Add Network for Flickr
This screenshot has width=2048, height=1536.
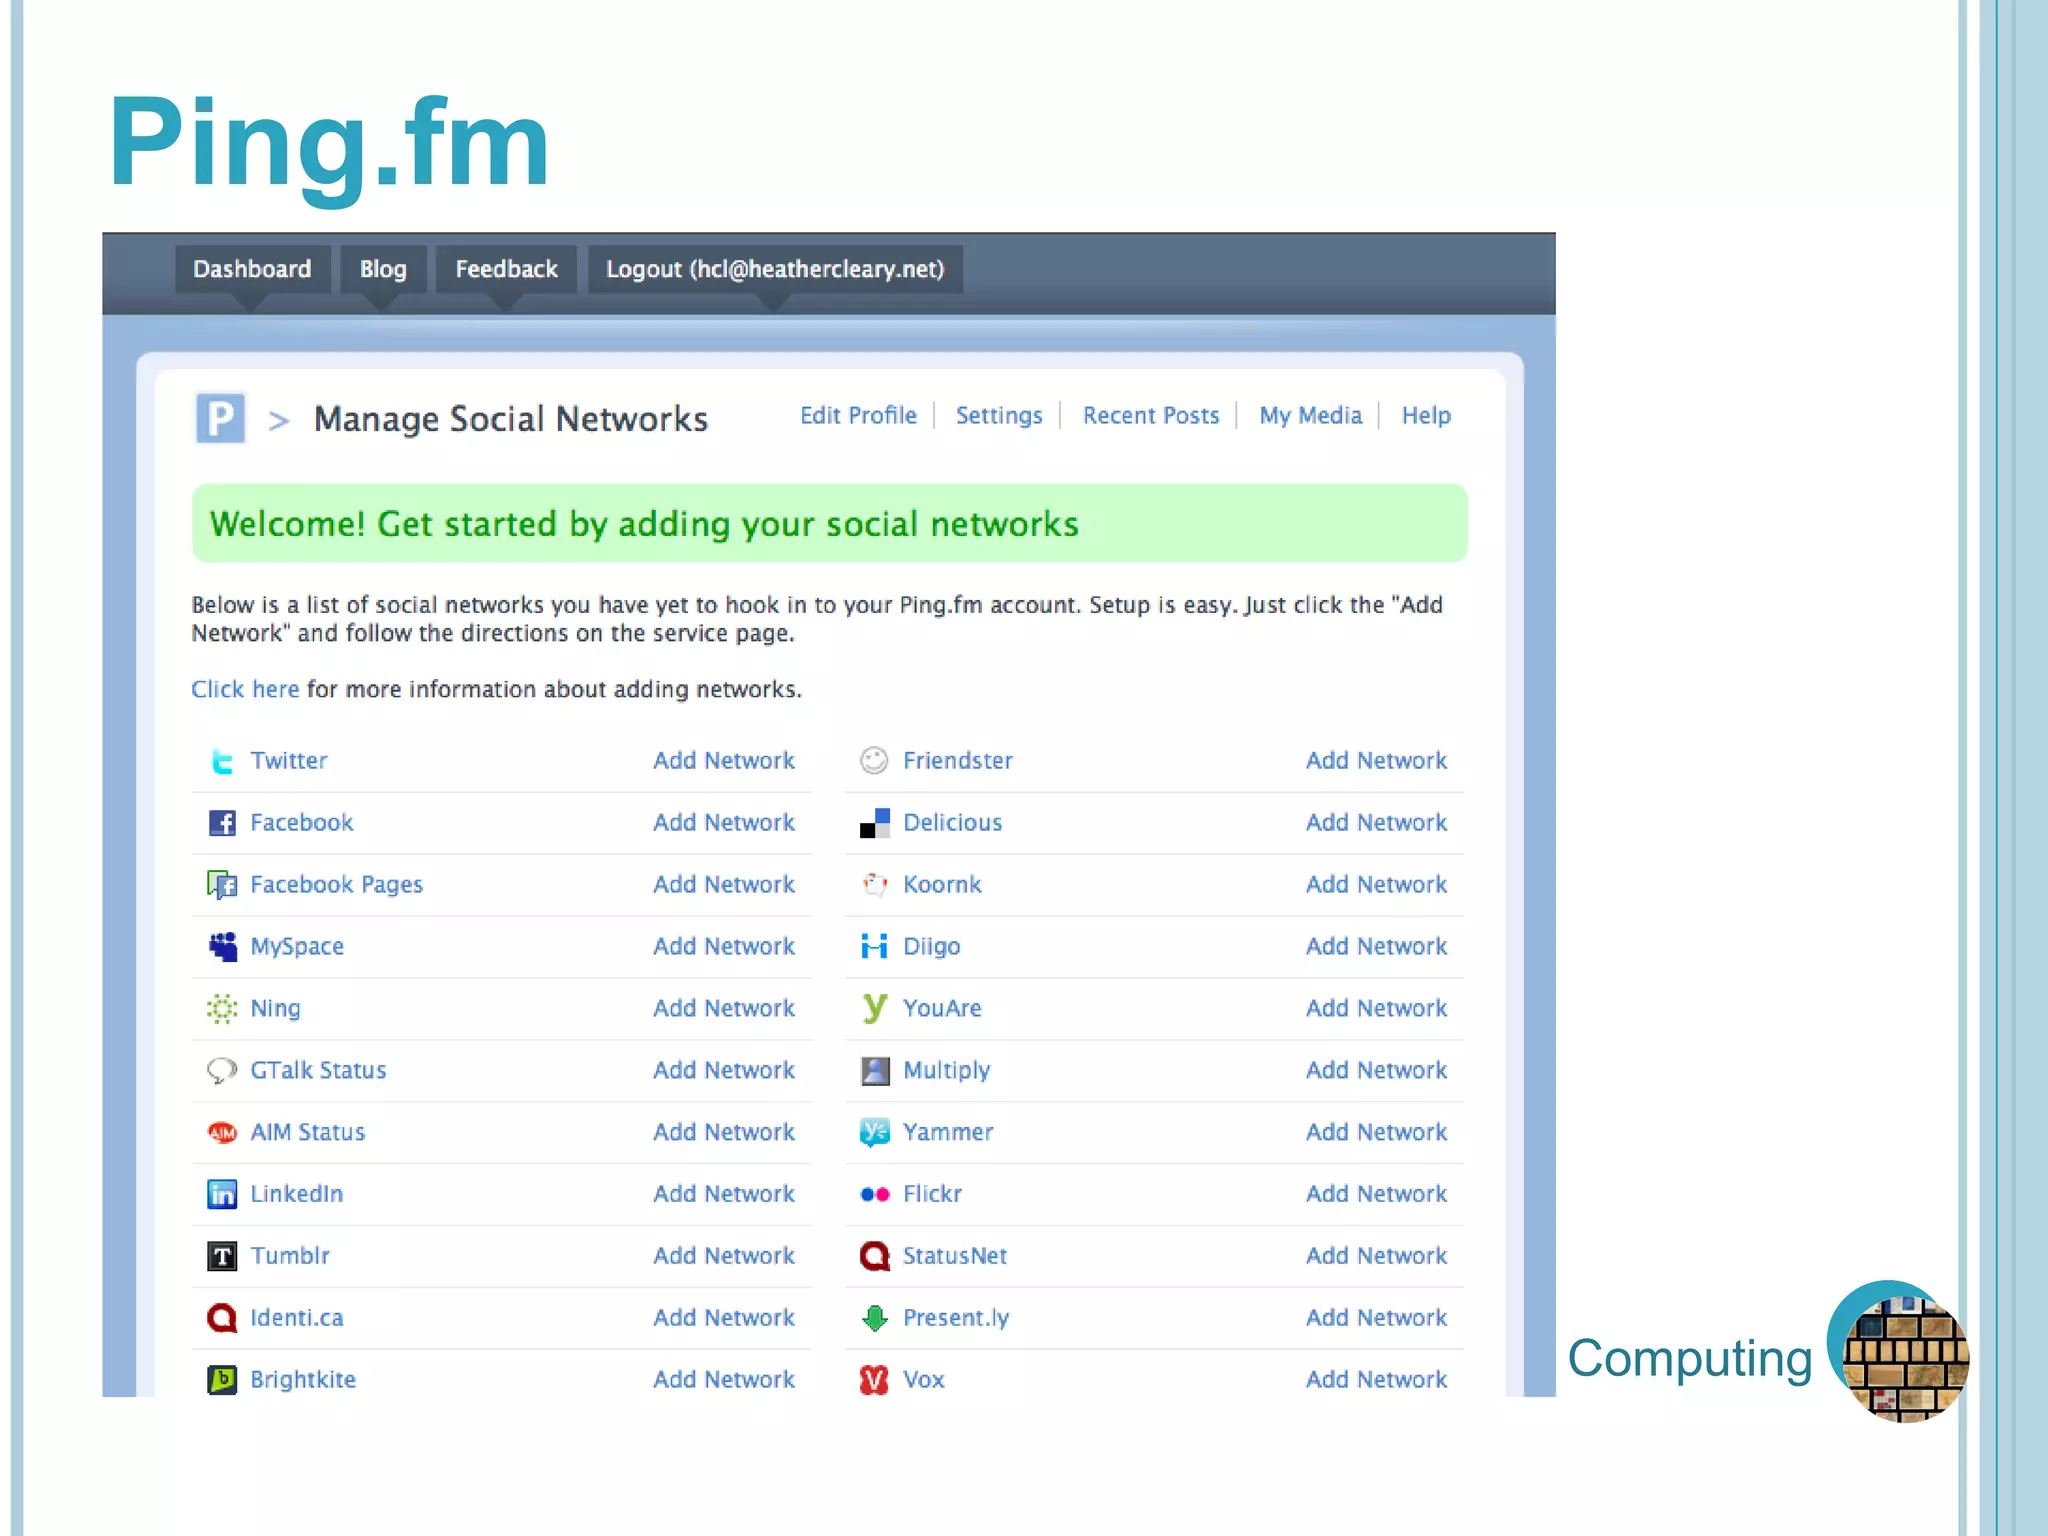click(x=1377, y=1194)
